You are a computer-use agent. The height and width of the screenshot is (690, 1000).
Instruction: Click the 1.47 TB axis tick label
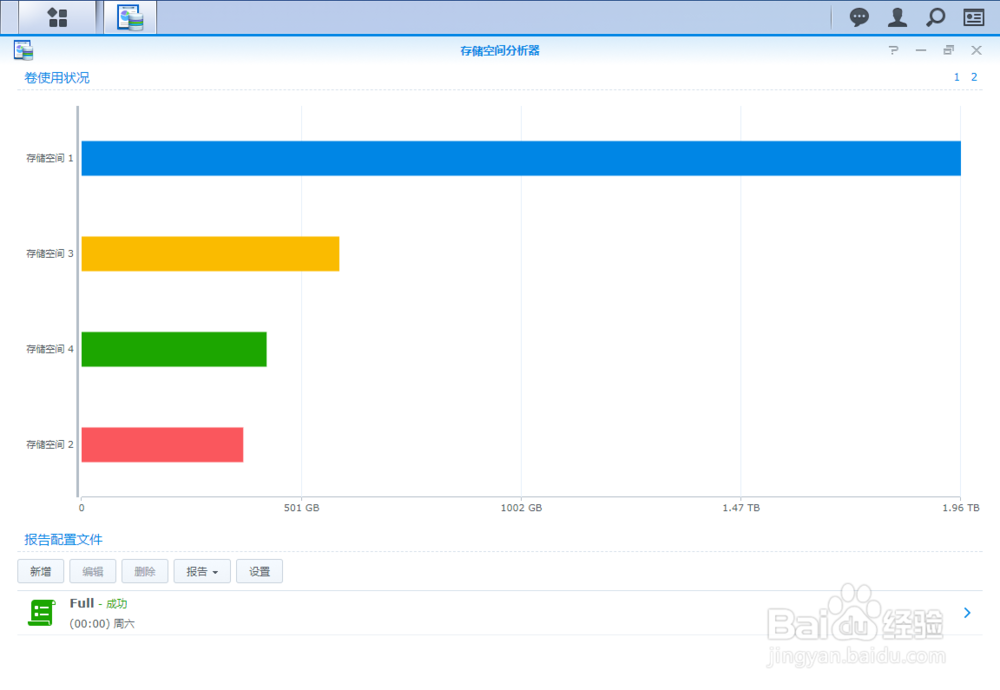(741, 508)
